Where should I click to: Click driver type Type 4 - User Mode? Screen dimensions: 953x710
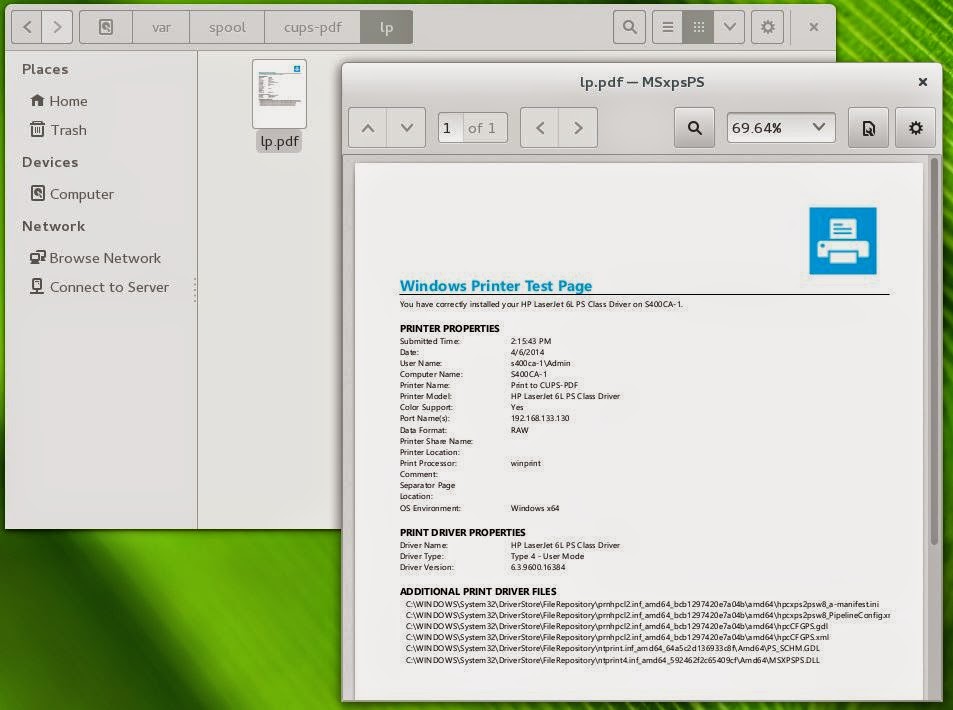point(547,556)
